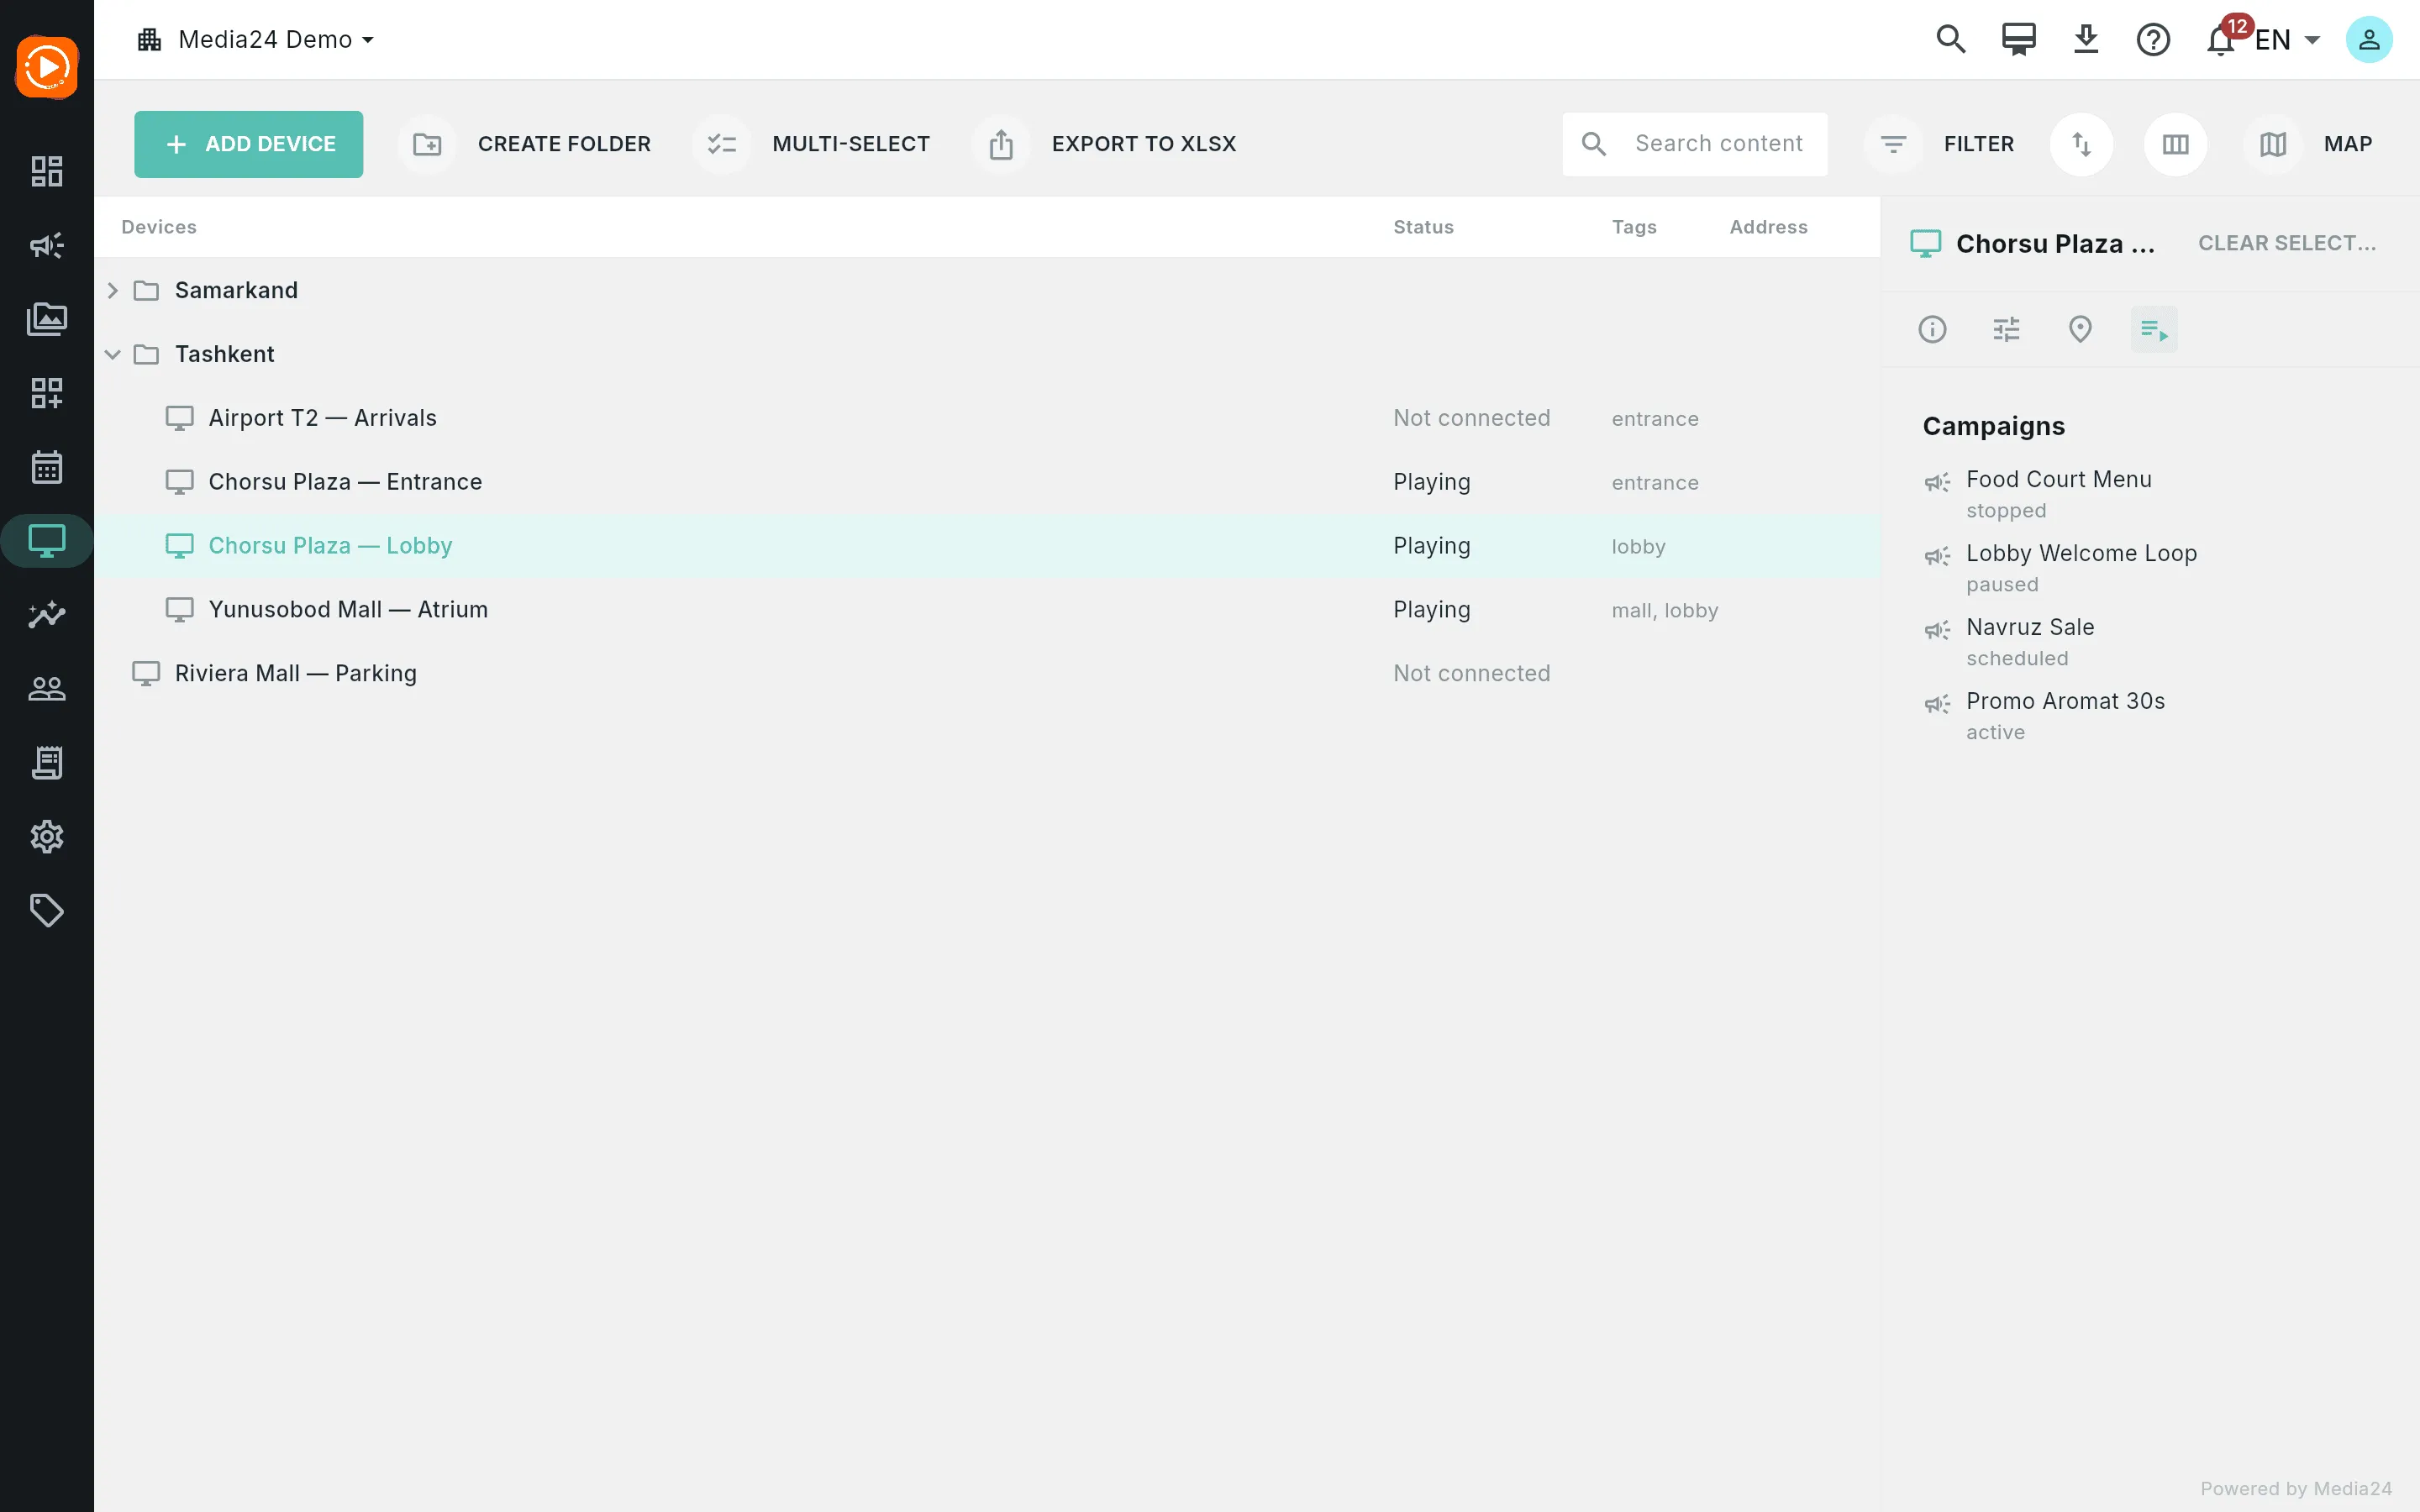Select the Samarkand folder row
Screen dimensions: 2420x1512
(987, 290)
